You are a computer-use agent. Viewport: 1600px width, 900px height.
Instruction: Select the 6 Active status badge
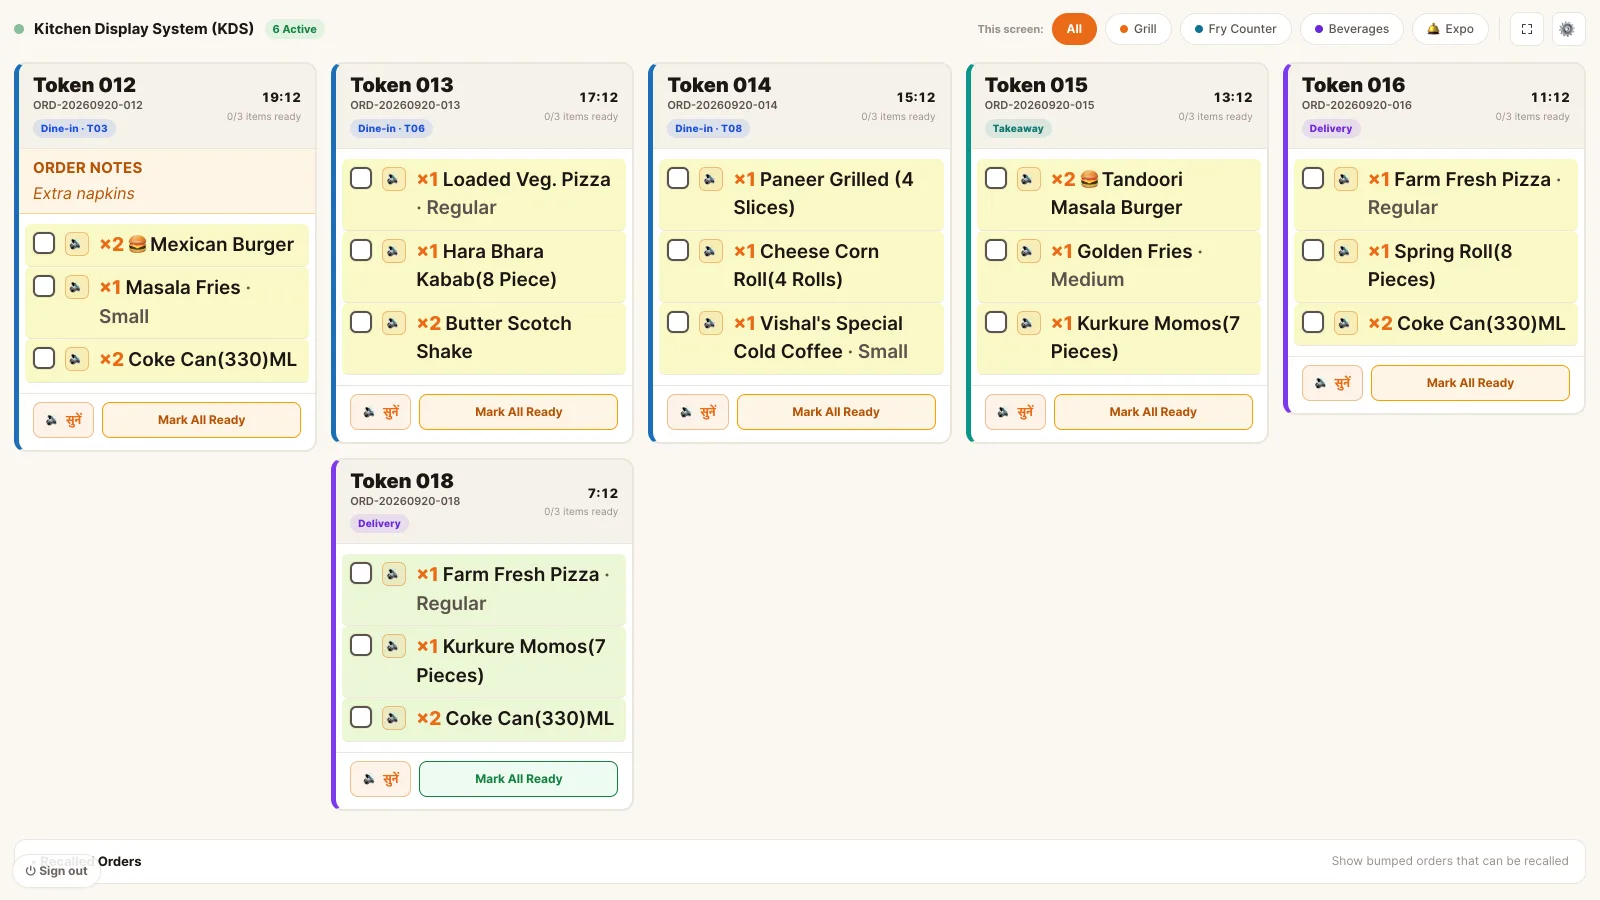pyautogui.click(x=295, y=29)
